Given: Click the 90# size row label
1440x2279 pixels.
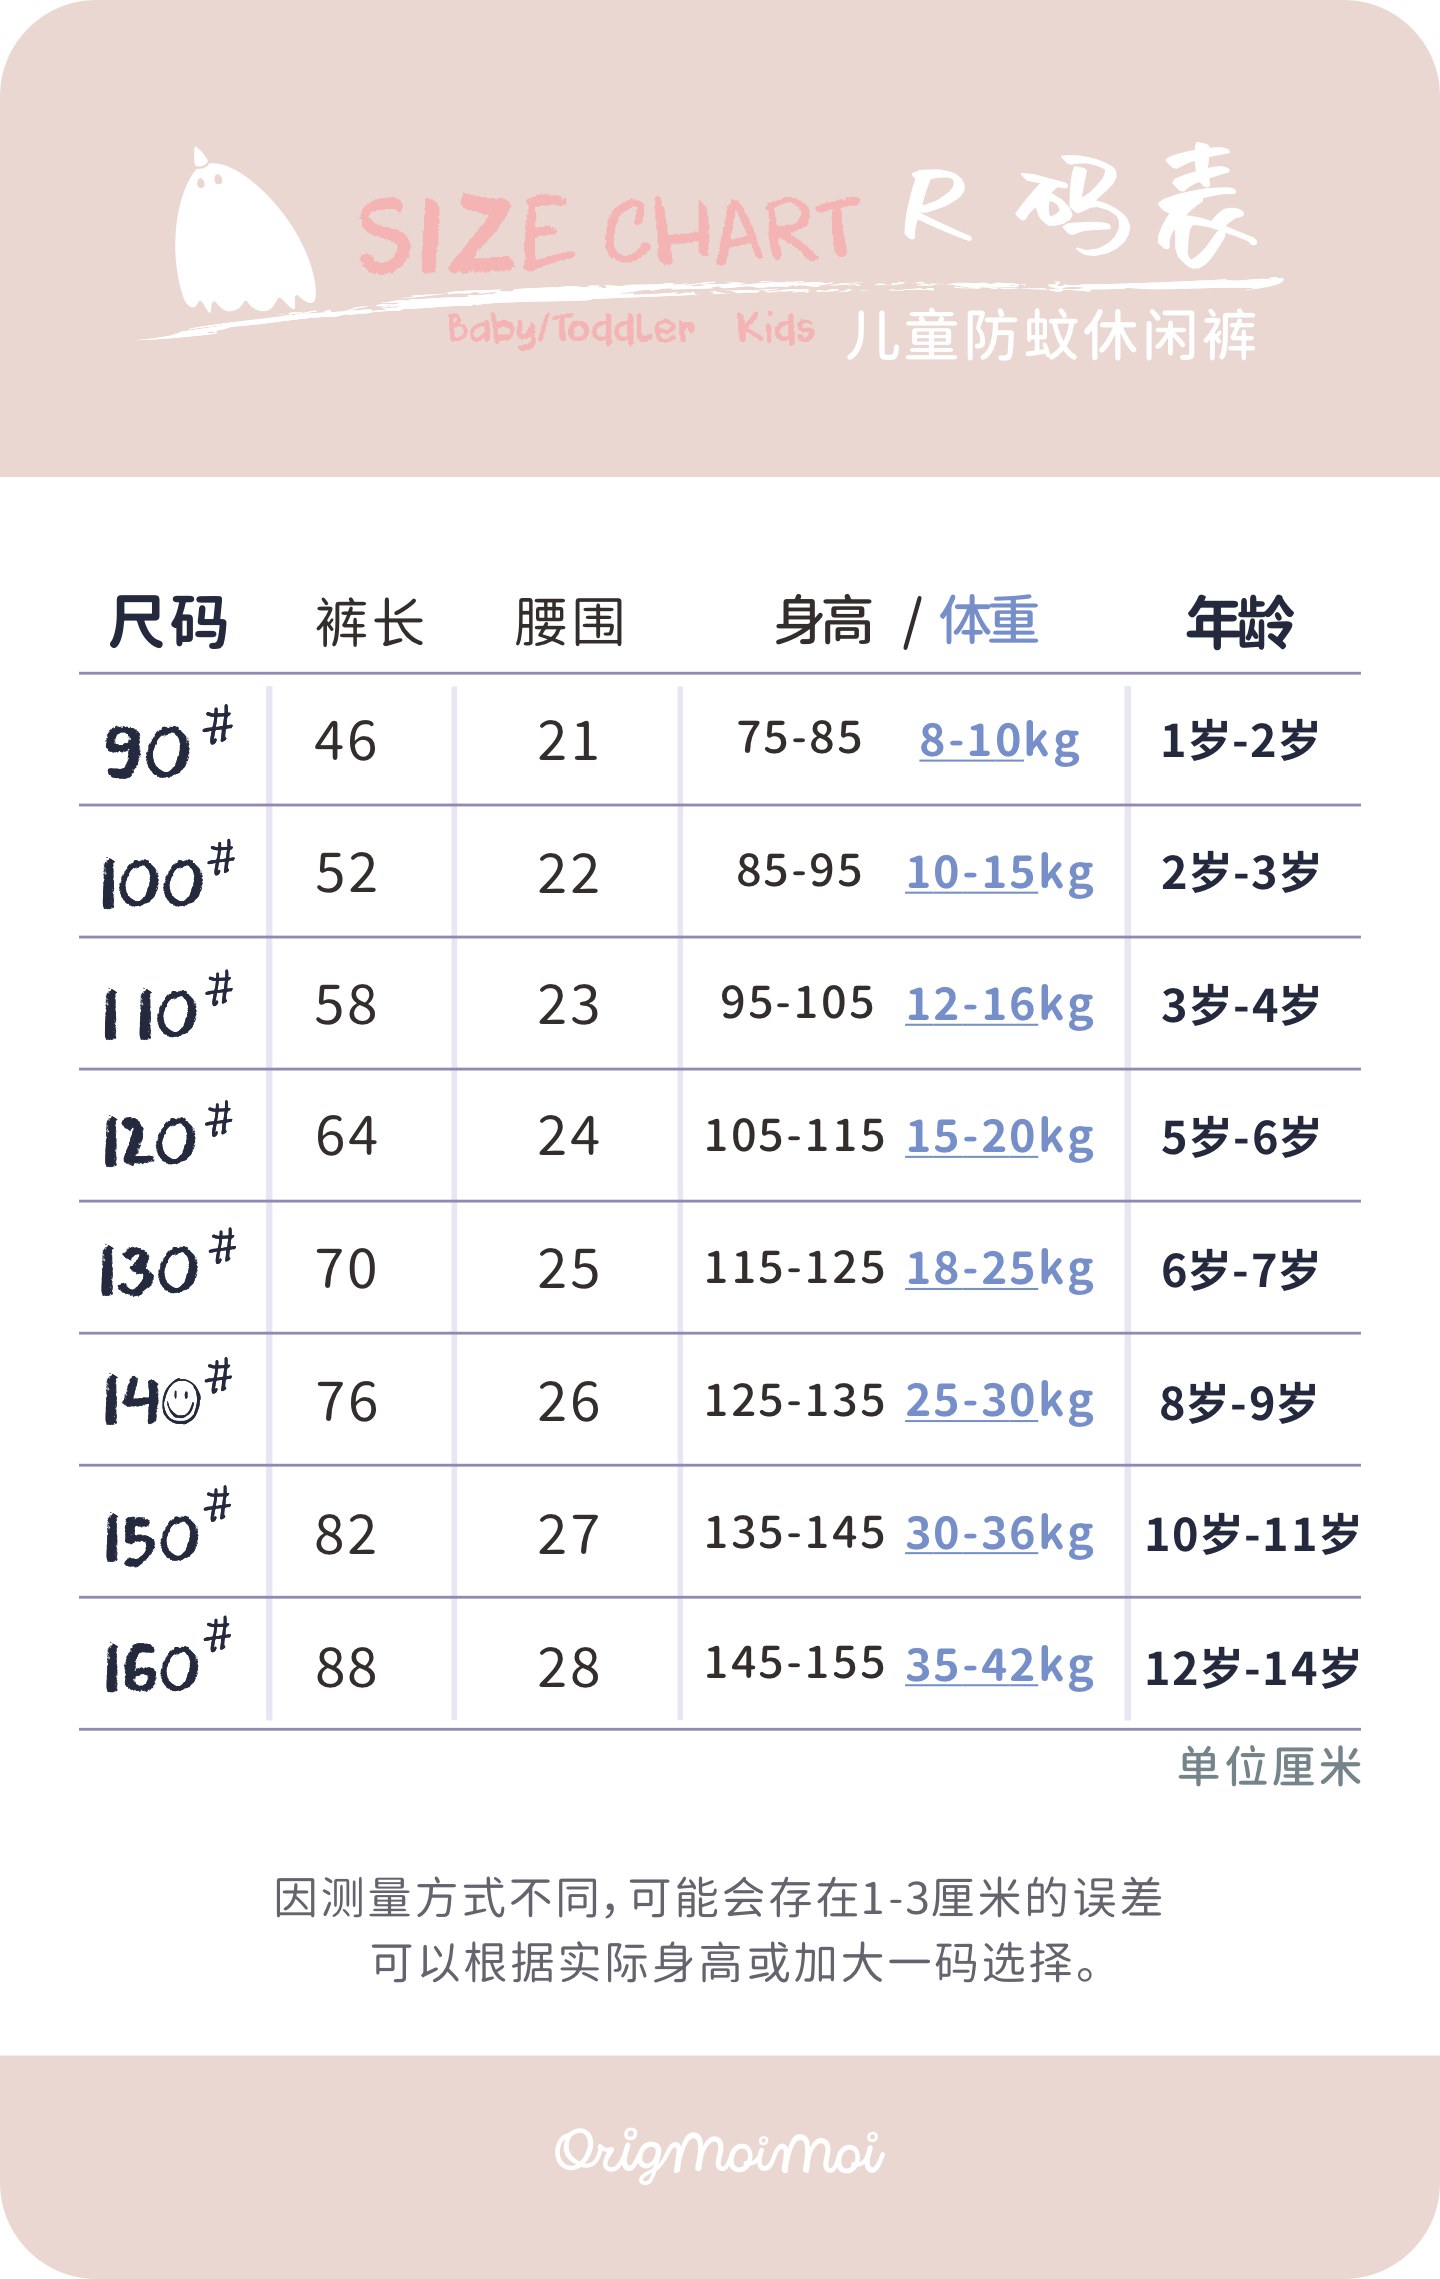Looking at the screenshot, I should (x=166, y=745).
